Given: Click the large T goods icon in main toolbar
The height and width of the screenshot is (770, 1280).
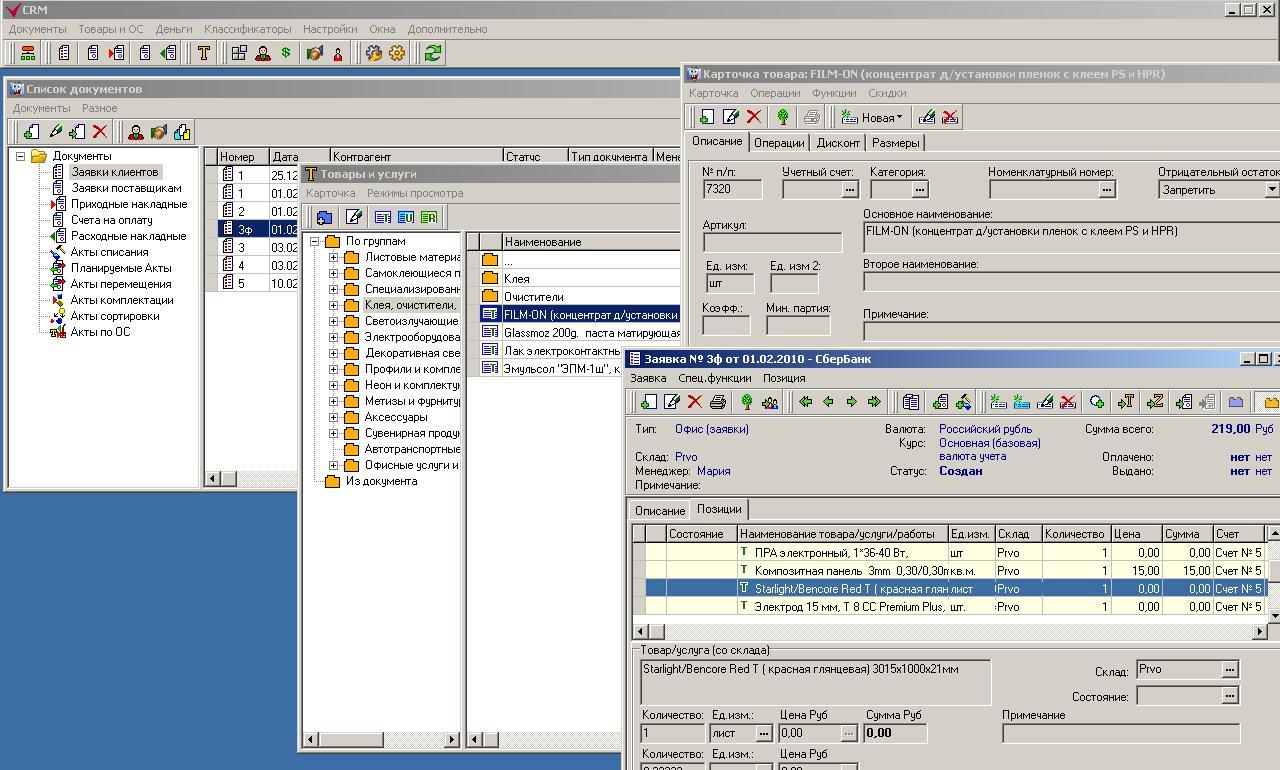Looking at the screenshot, I should (x=204, y=53).
